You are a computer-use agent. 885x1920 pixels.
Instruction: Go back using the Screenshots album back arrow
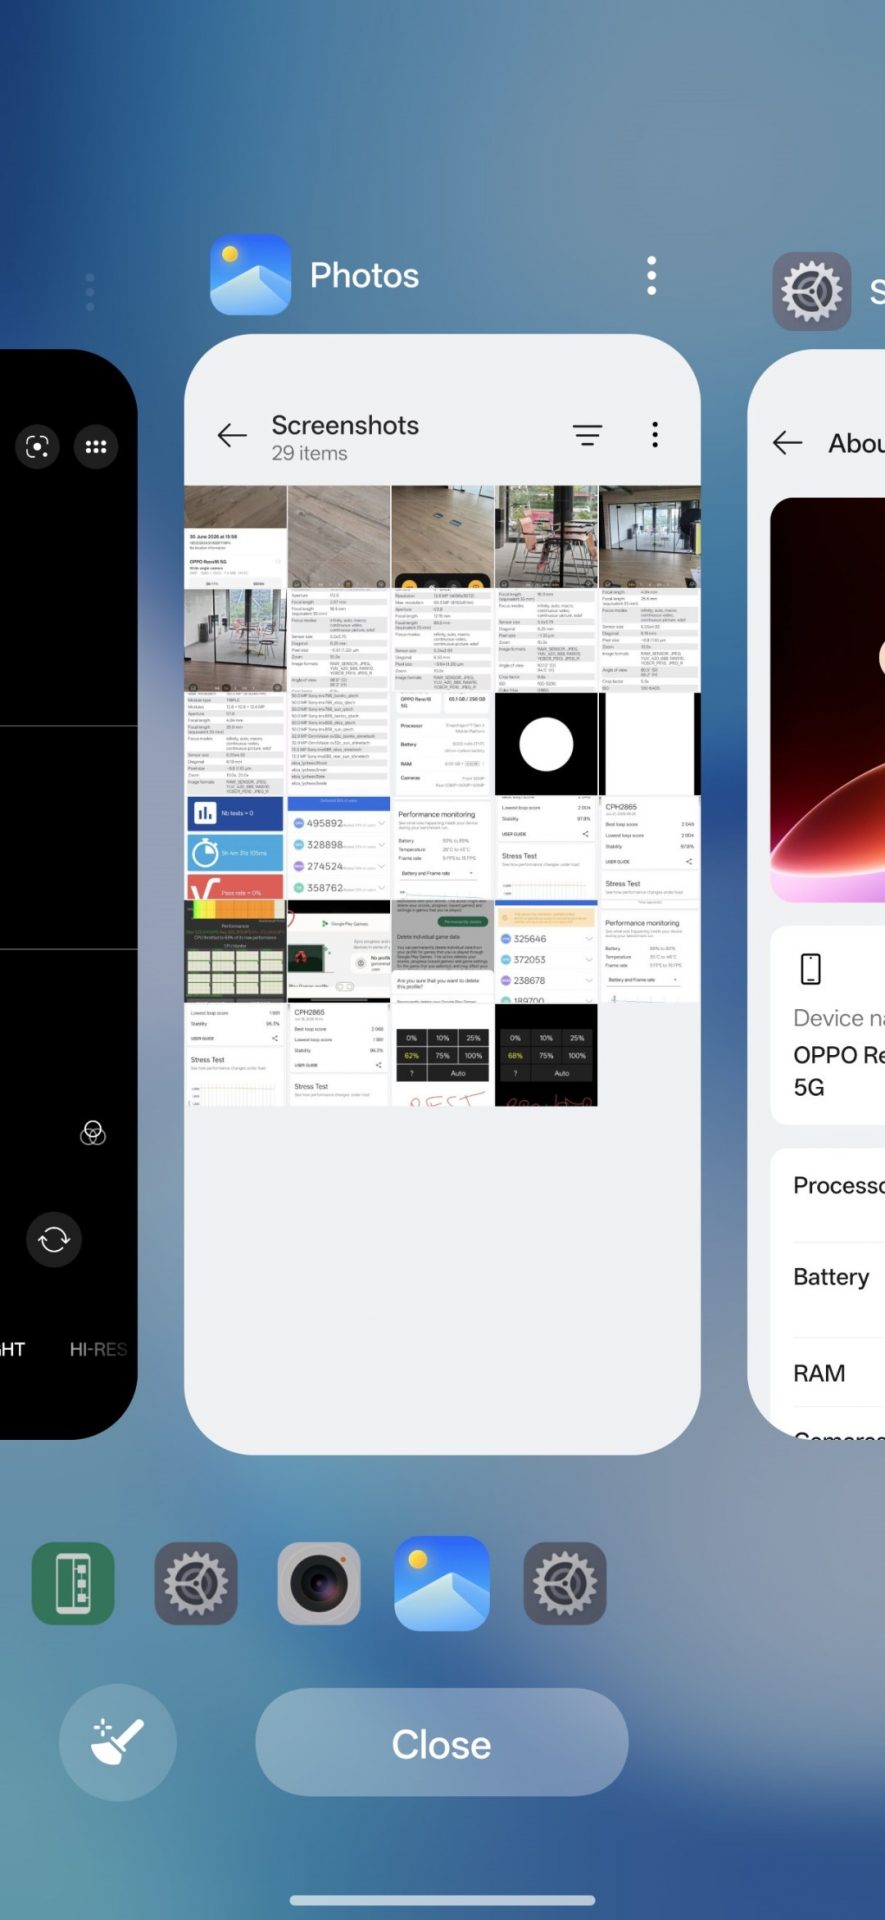pyautogui.click(x=232, y=435)
